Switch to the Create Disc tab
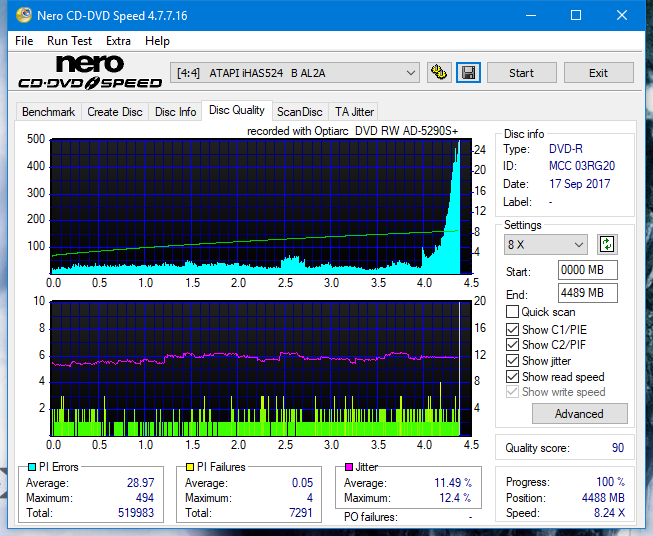653x536 pixels. click(x=115, y=112)
